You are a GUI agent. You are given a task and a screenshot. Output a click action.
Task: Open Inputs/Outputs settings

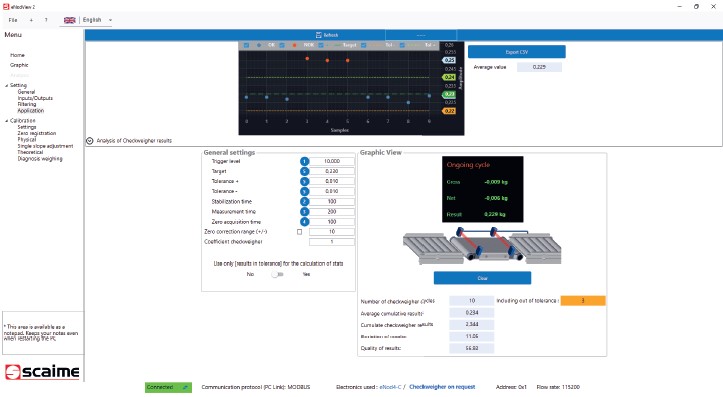(x=35, y=98)
